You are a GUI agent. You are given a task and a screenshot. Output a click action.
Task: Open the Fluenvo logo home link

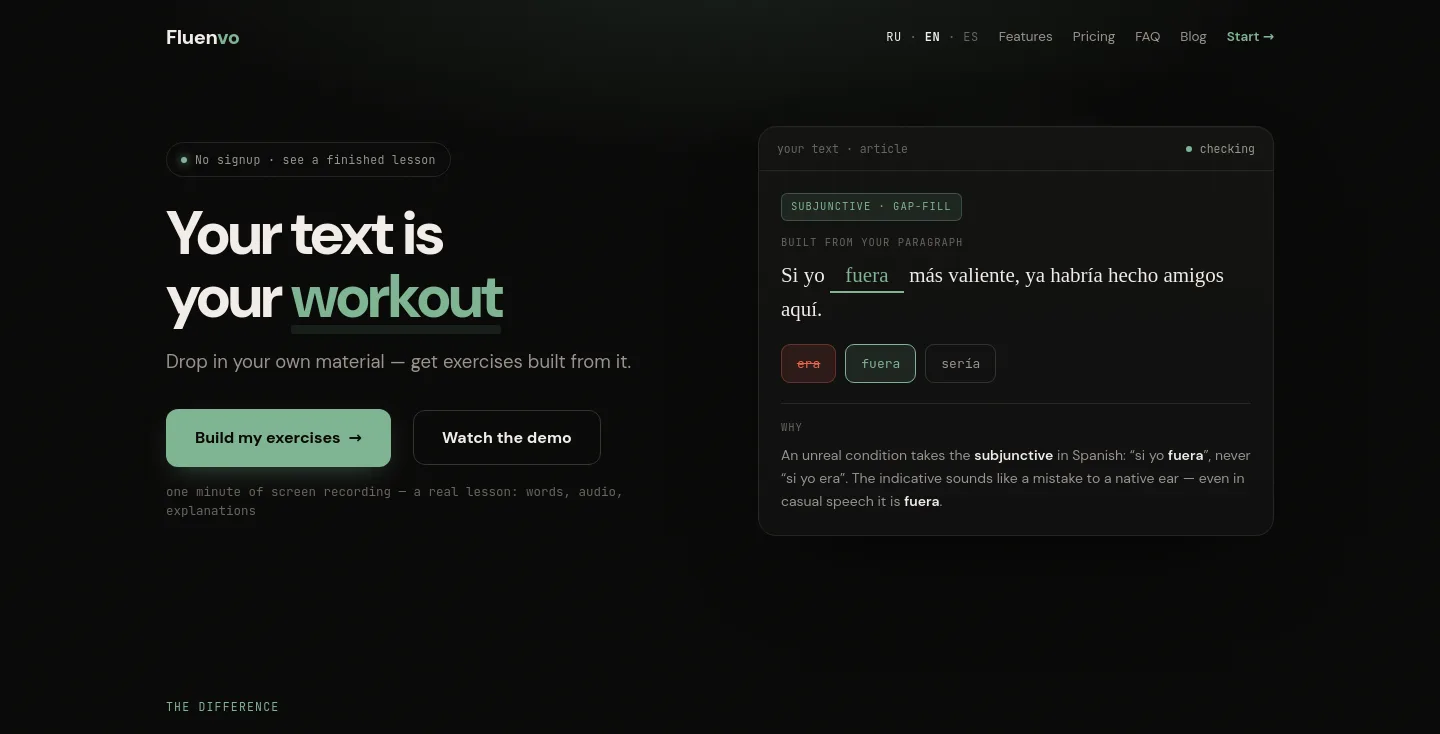203,37
